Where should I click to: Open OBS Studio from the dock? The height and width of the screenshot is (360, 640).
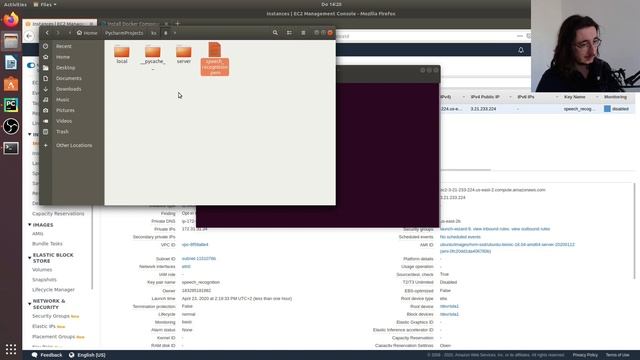(11, 127)
